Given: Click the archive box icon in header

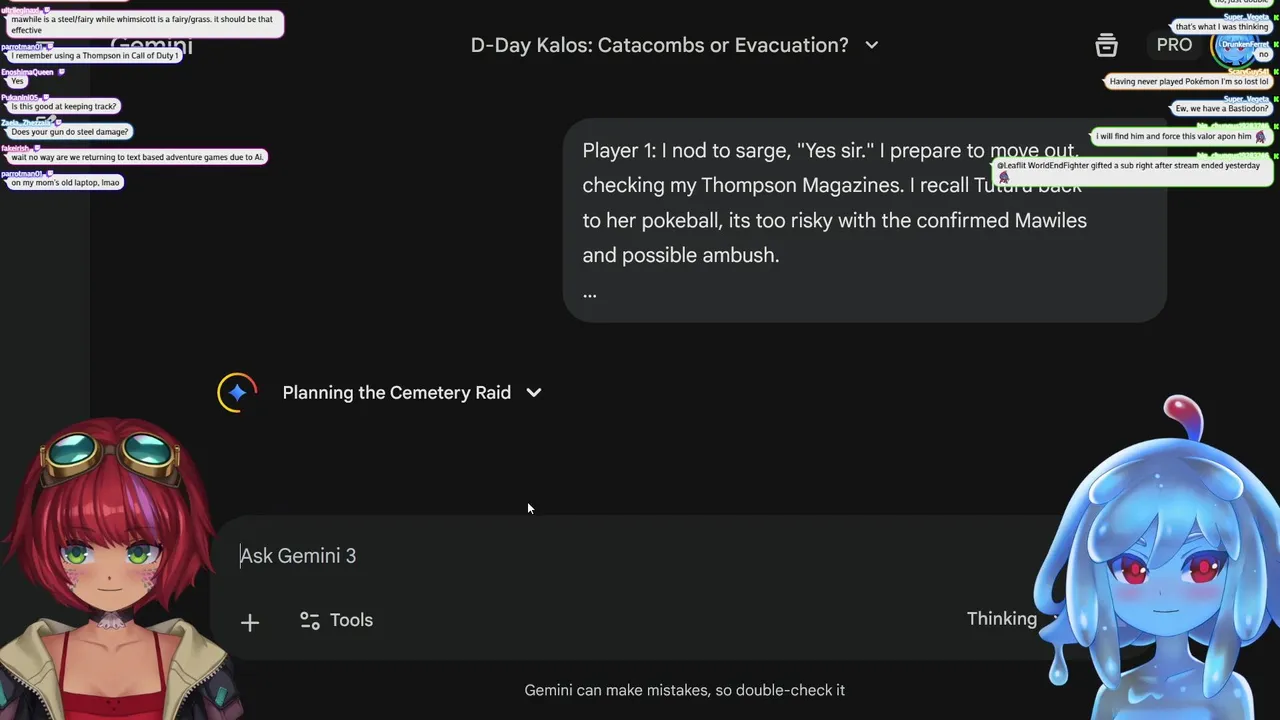Looking at the screenshot, I should [1106, 45].
